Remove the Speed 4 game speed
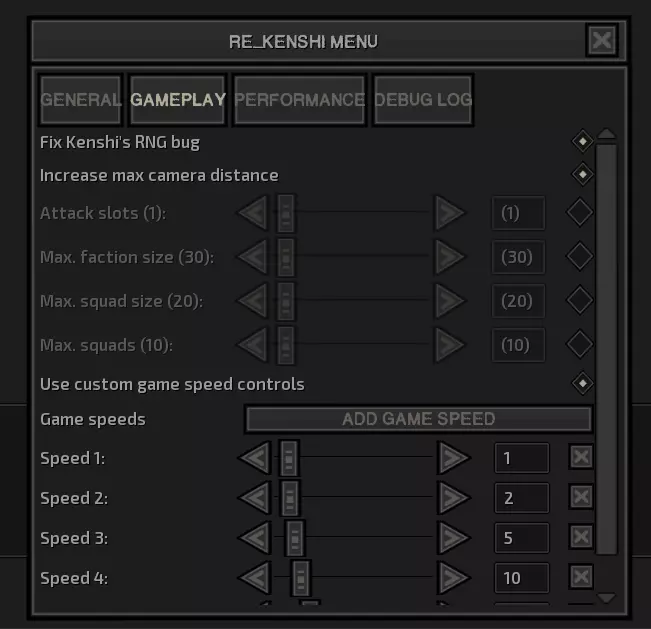The height and width of the screenshot is (629, 651). (581, 577)
